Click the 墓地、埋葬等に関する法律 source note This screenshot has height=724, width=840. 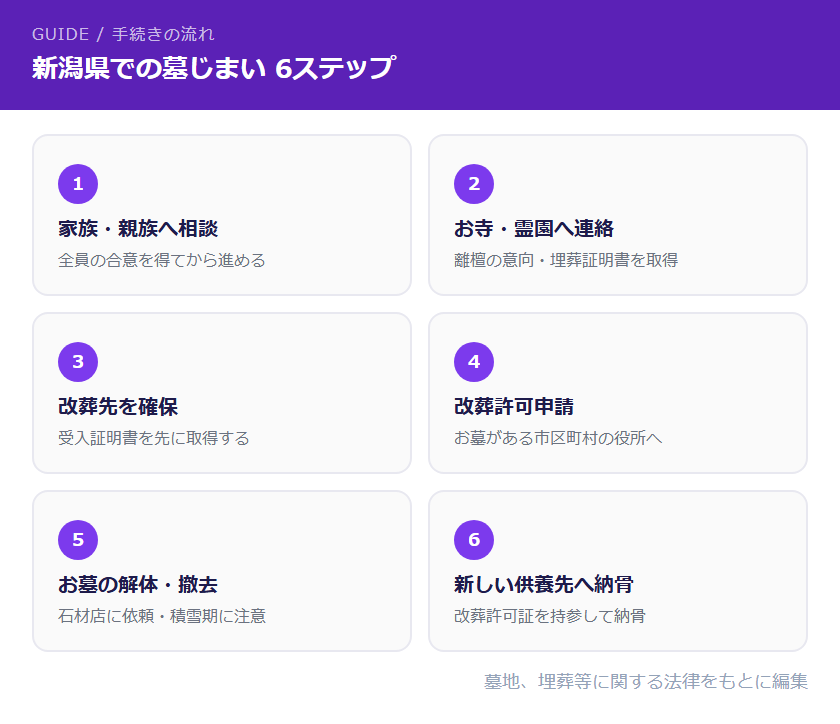(x=646, y=682)
